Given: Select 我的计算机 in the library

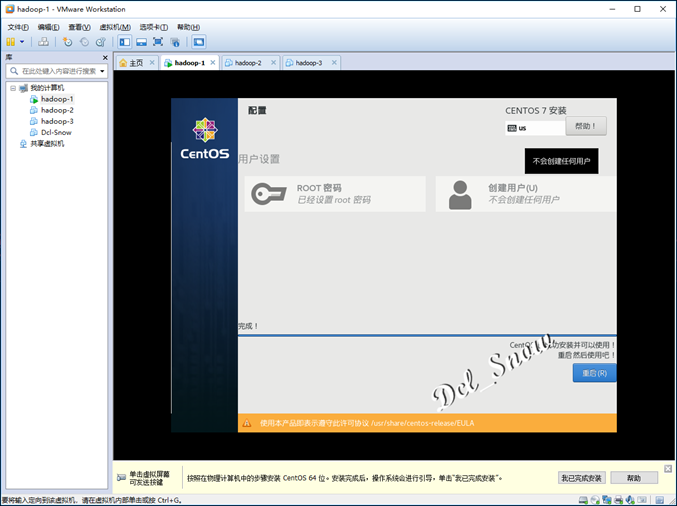Looking at the screenshot, I should pyautogui.click(x=47, y=88).
